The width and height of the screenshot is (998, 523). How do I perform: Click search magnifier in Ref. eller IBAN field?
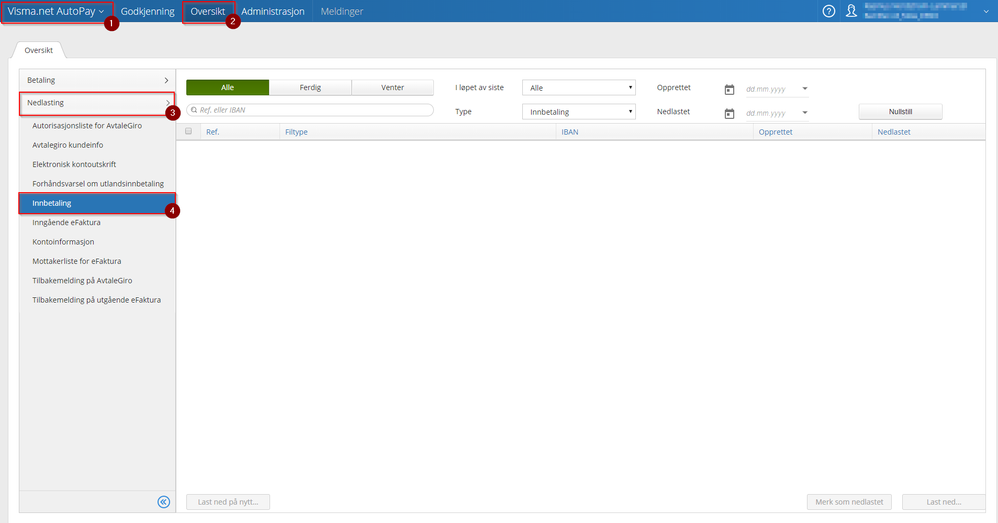[x=194, y=110]
